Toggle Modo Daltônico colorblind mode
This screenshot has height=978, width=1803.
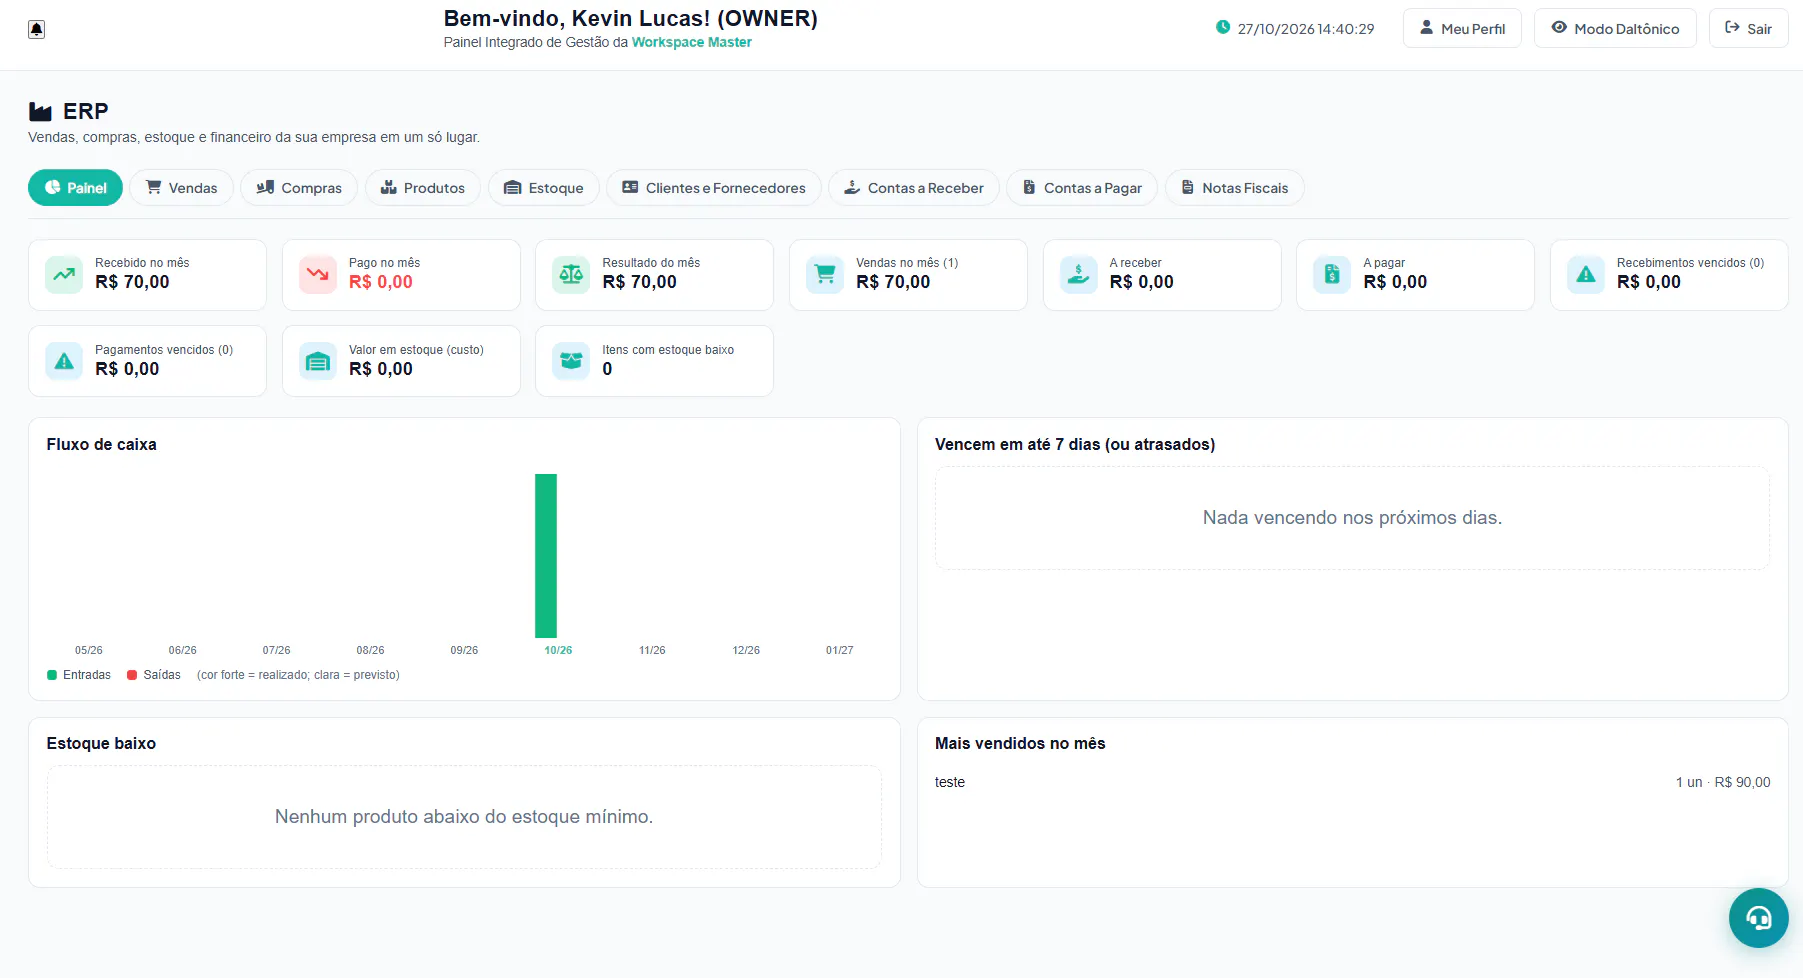[1615, 28]
